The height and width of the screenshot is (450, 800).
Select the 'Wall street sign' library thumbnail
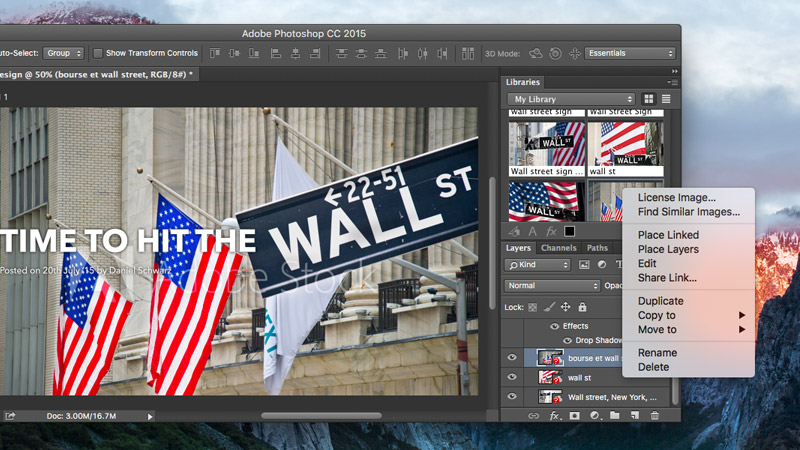(546, 145)
